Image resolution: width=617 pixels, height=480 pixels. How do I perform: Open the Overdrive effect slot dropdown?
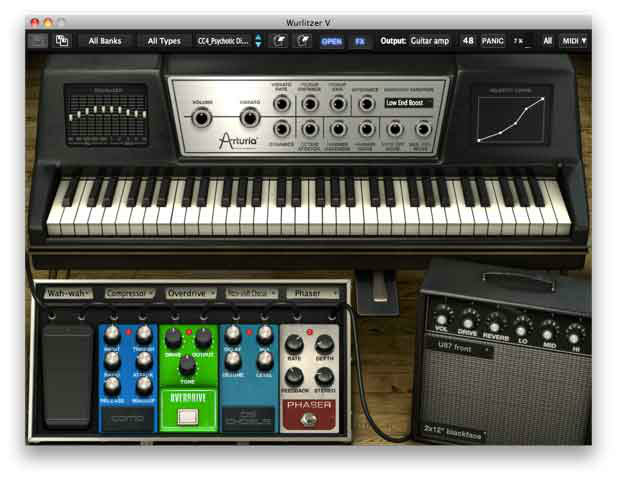(191, 293)
